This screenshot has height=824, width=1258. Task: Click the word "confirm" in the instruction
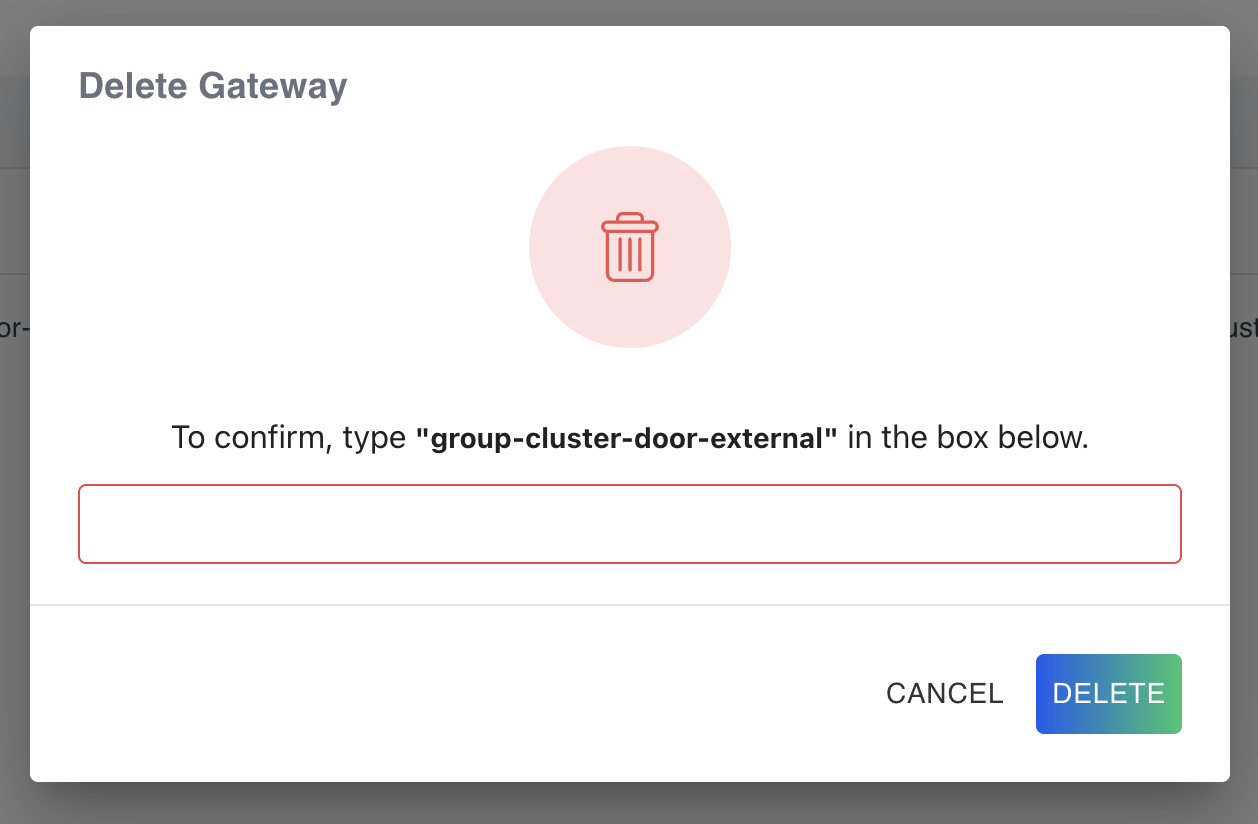coord(274,438)
